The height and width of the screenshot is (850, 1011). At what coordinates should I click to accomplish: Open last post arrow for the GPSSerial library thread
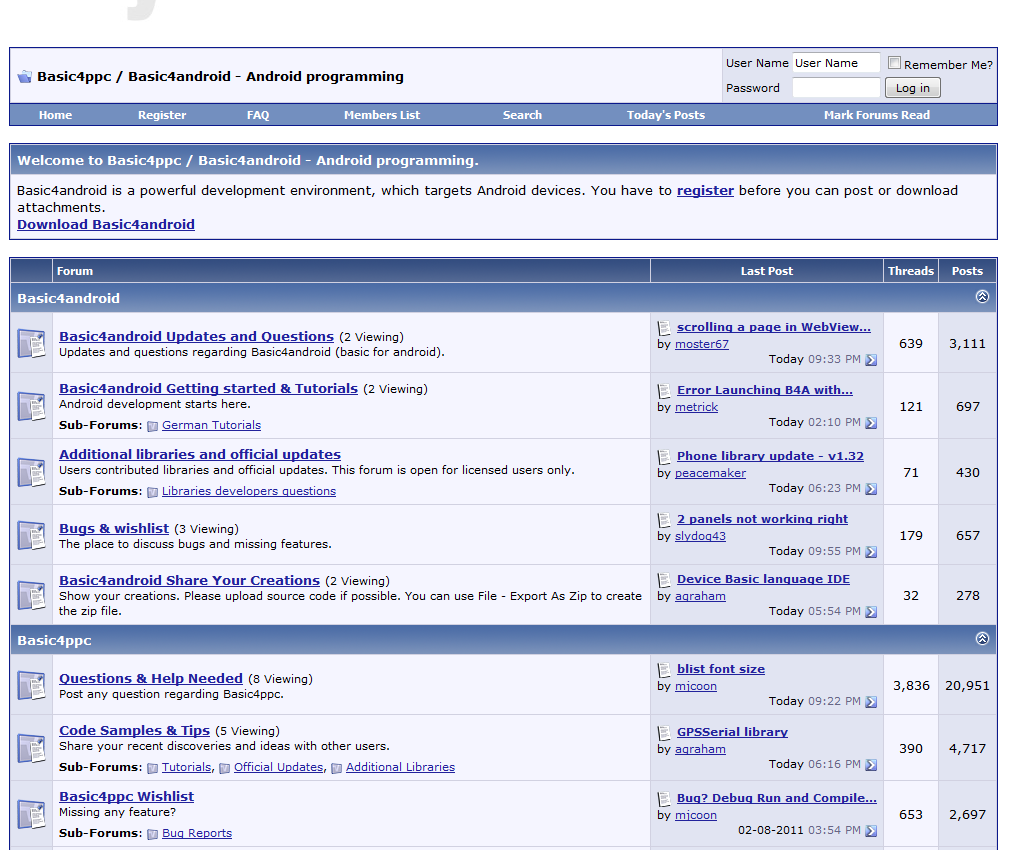point(870,764)
